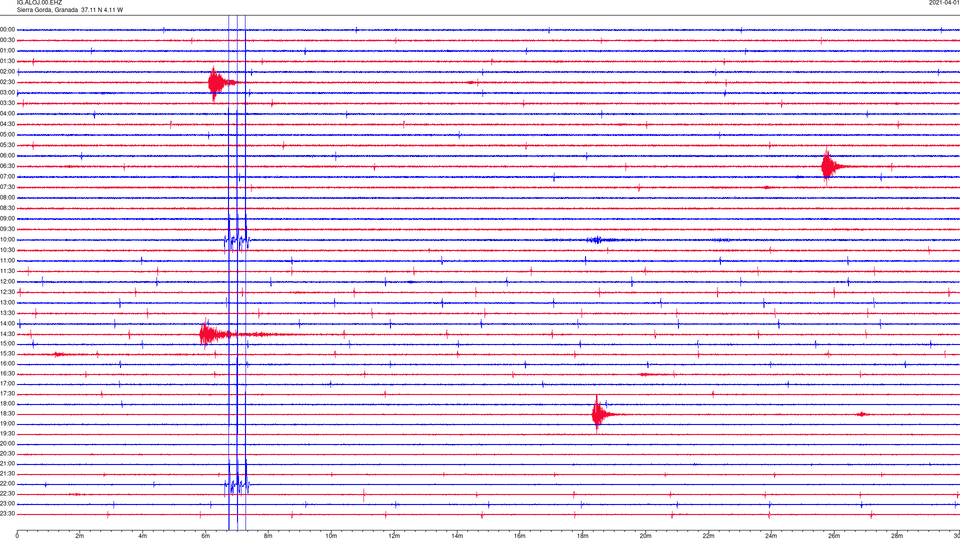
Task: Select the 02:30 trace time label
Action: (8, 82)
